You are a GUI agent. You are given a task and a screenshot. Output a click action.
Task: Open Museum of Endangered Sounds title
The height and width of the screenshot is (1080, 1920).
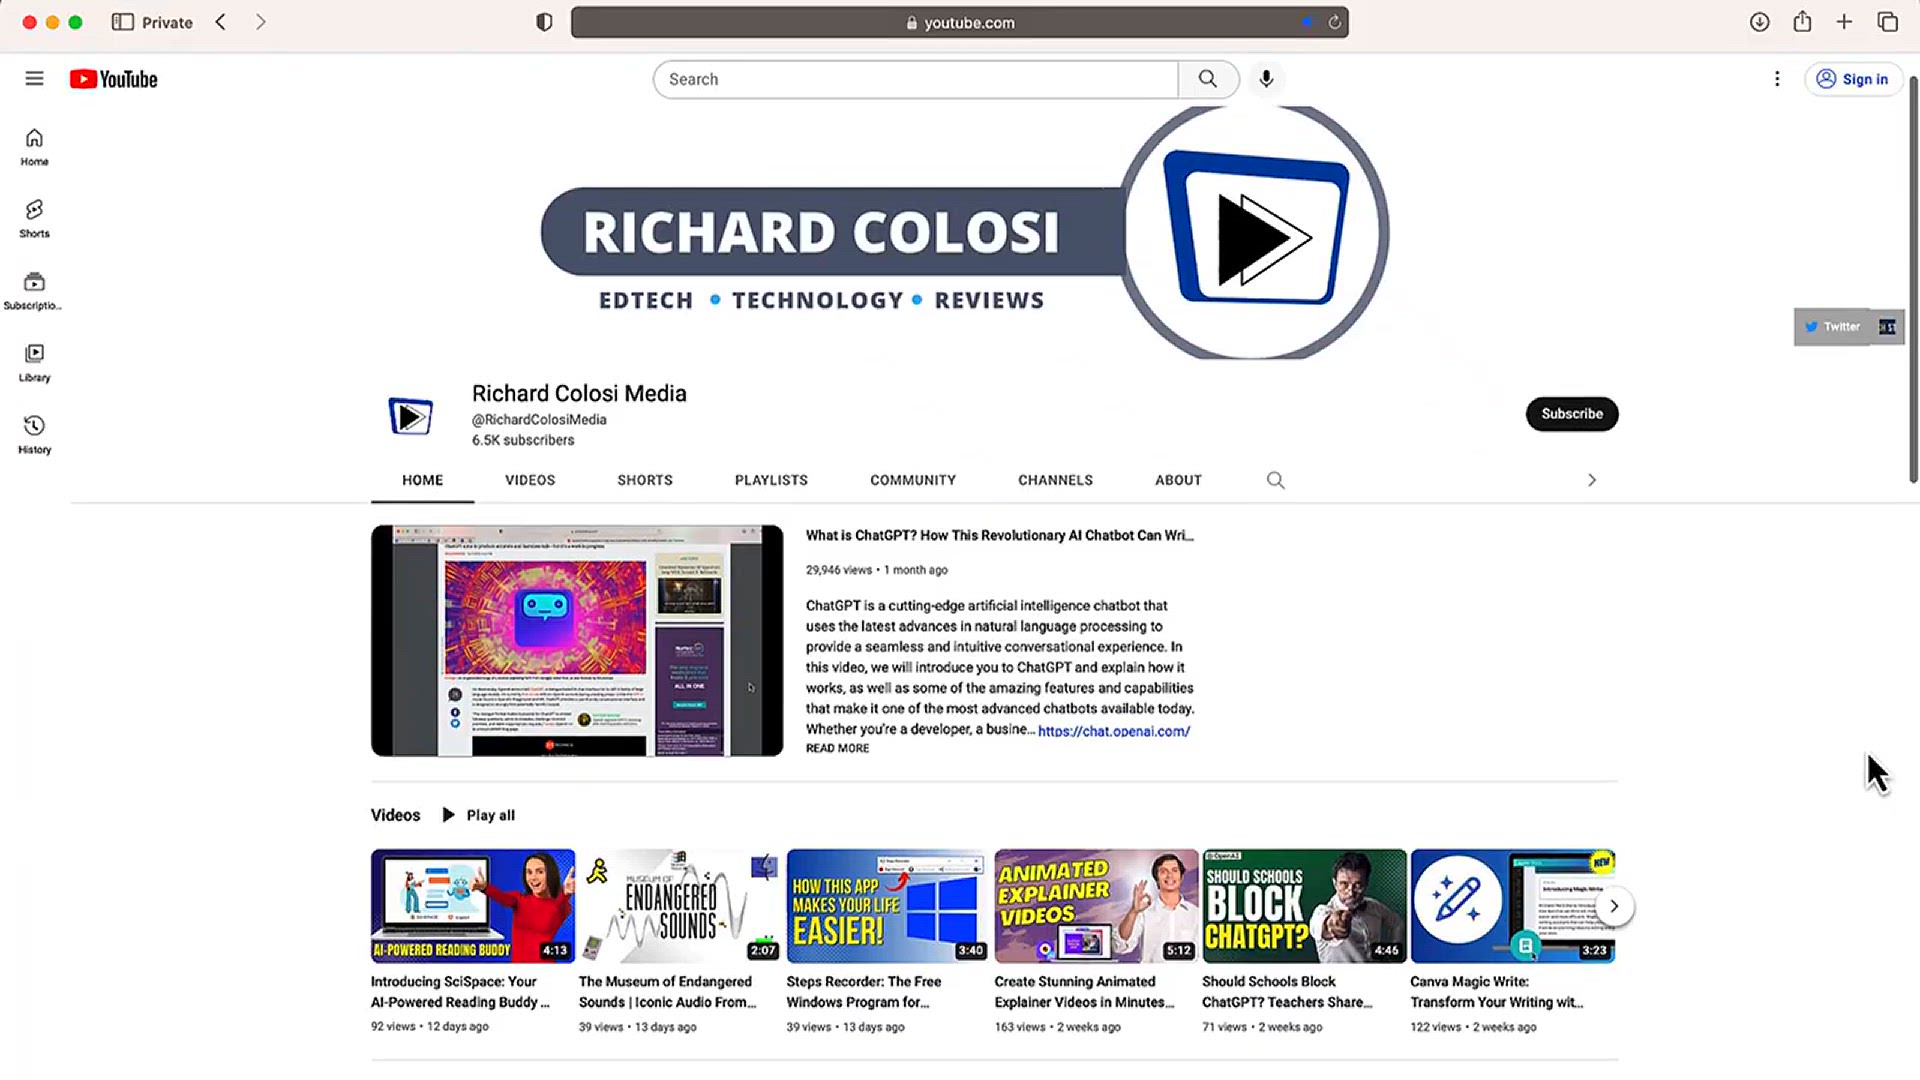pyautogui.click(x=667, y=992)
